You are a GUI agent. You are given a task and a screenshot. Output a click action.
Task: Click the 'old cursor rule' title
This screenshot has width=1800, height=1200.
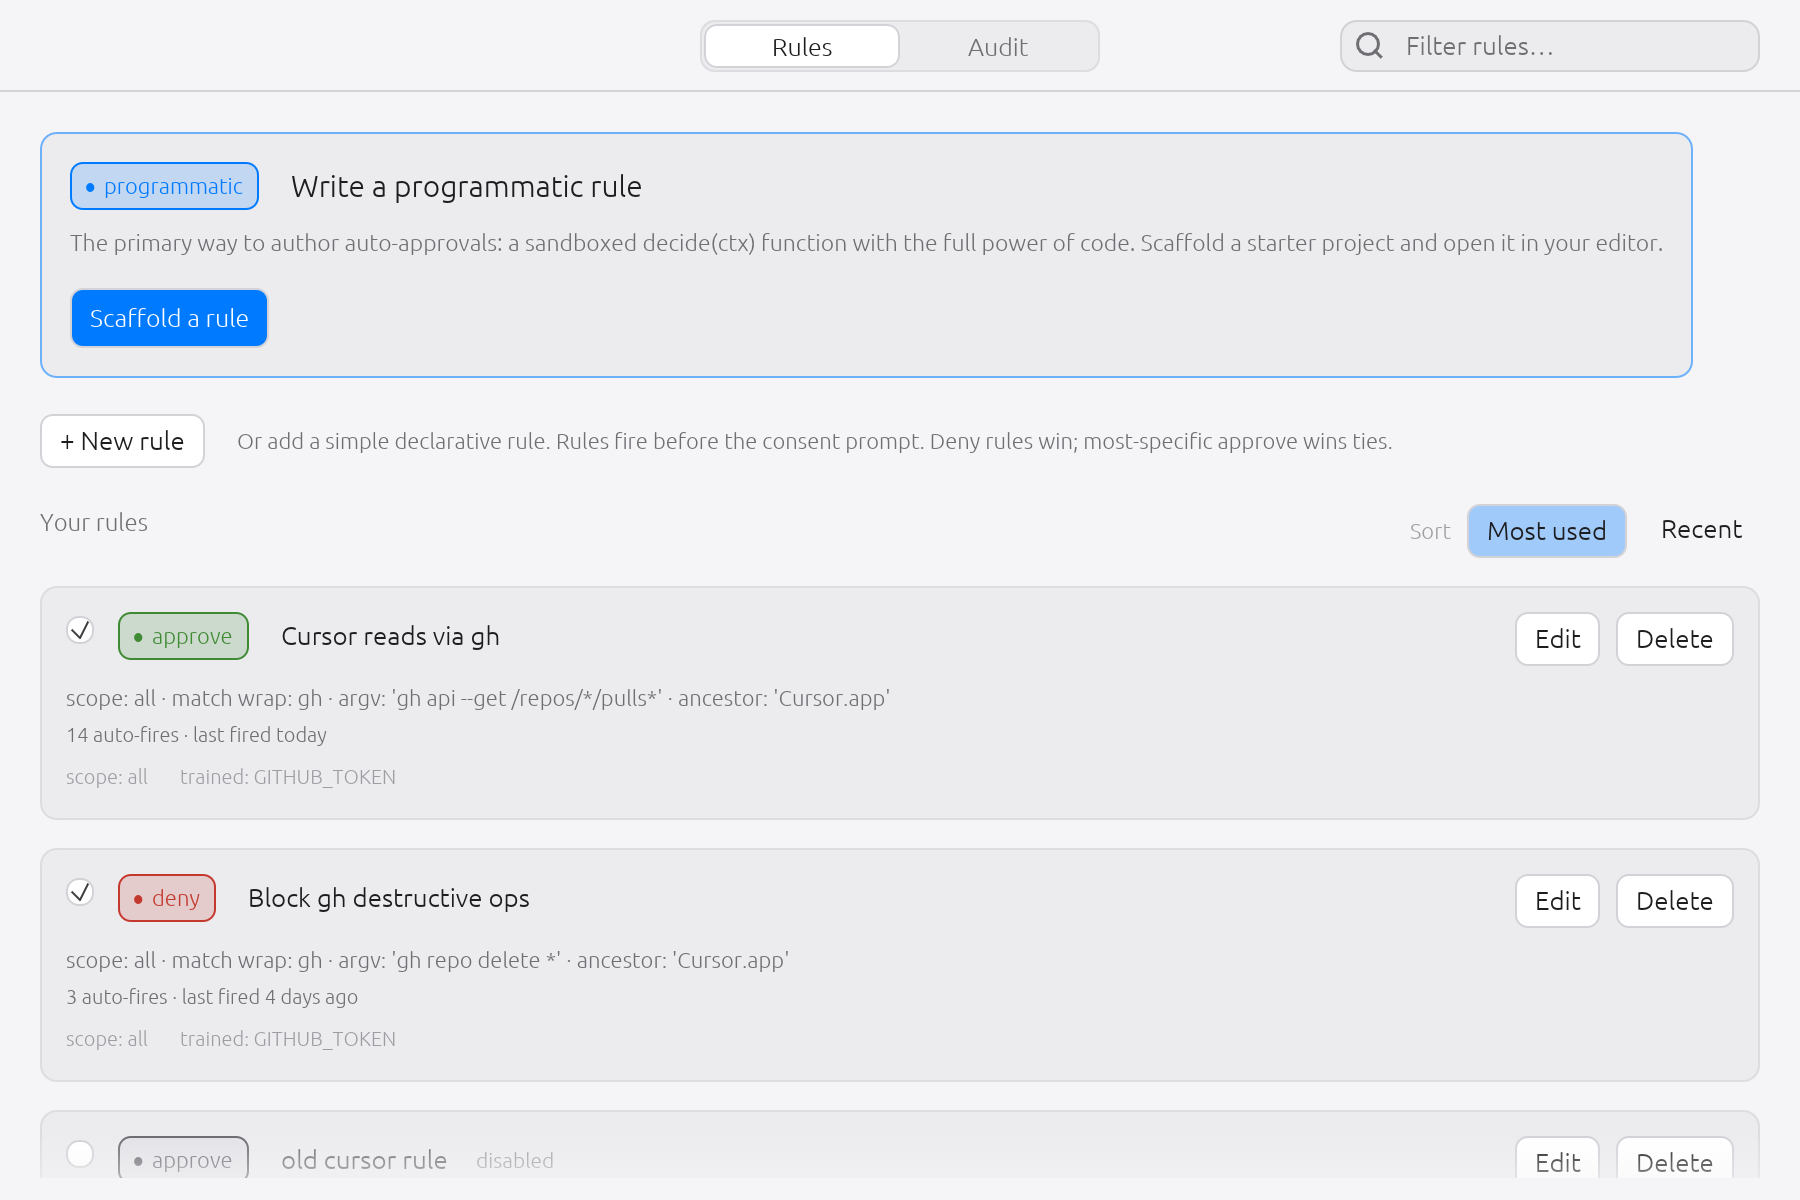364,1160
